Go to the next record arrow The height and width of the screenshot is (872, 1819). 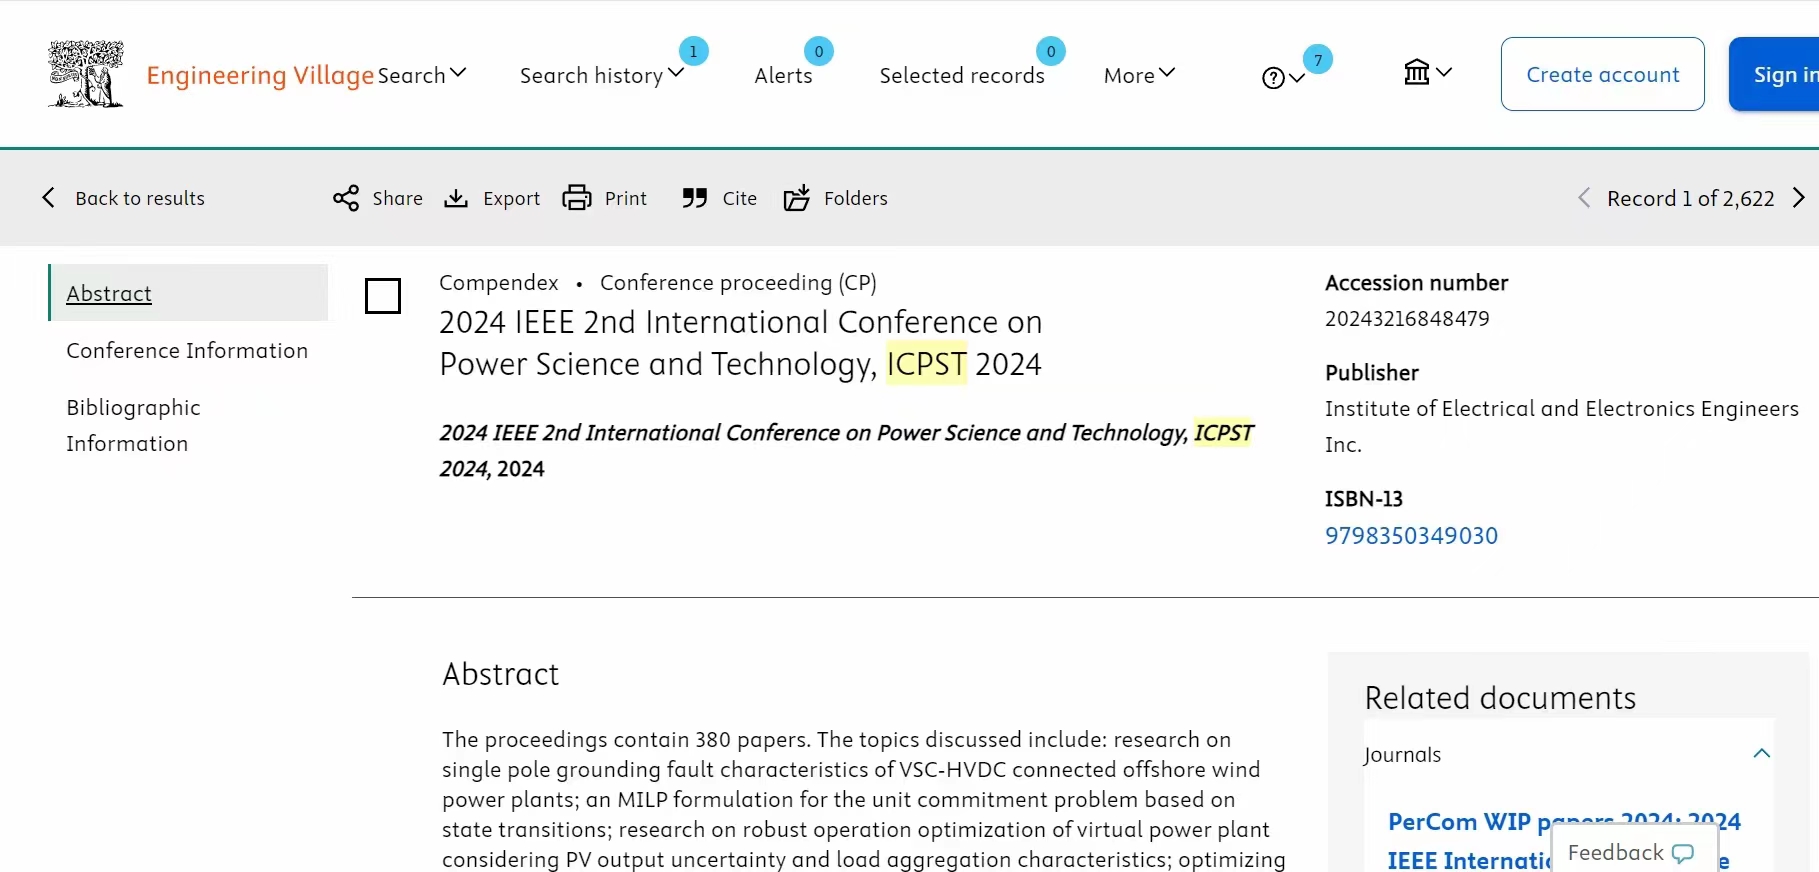pos(1799,198)
